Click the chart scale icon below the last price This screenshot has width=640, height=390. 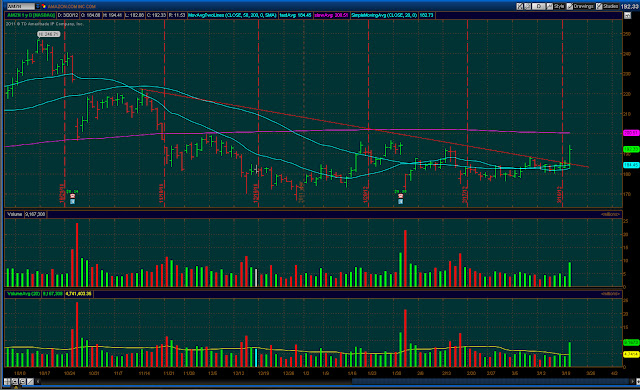tap(627, 16)
